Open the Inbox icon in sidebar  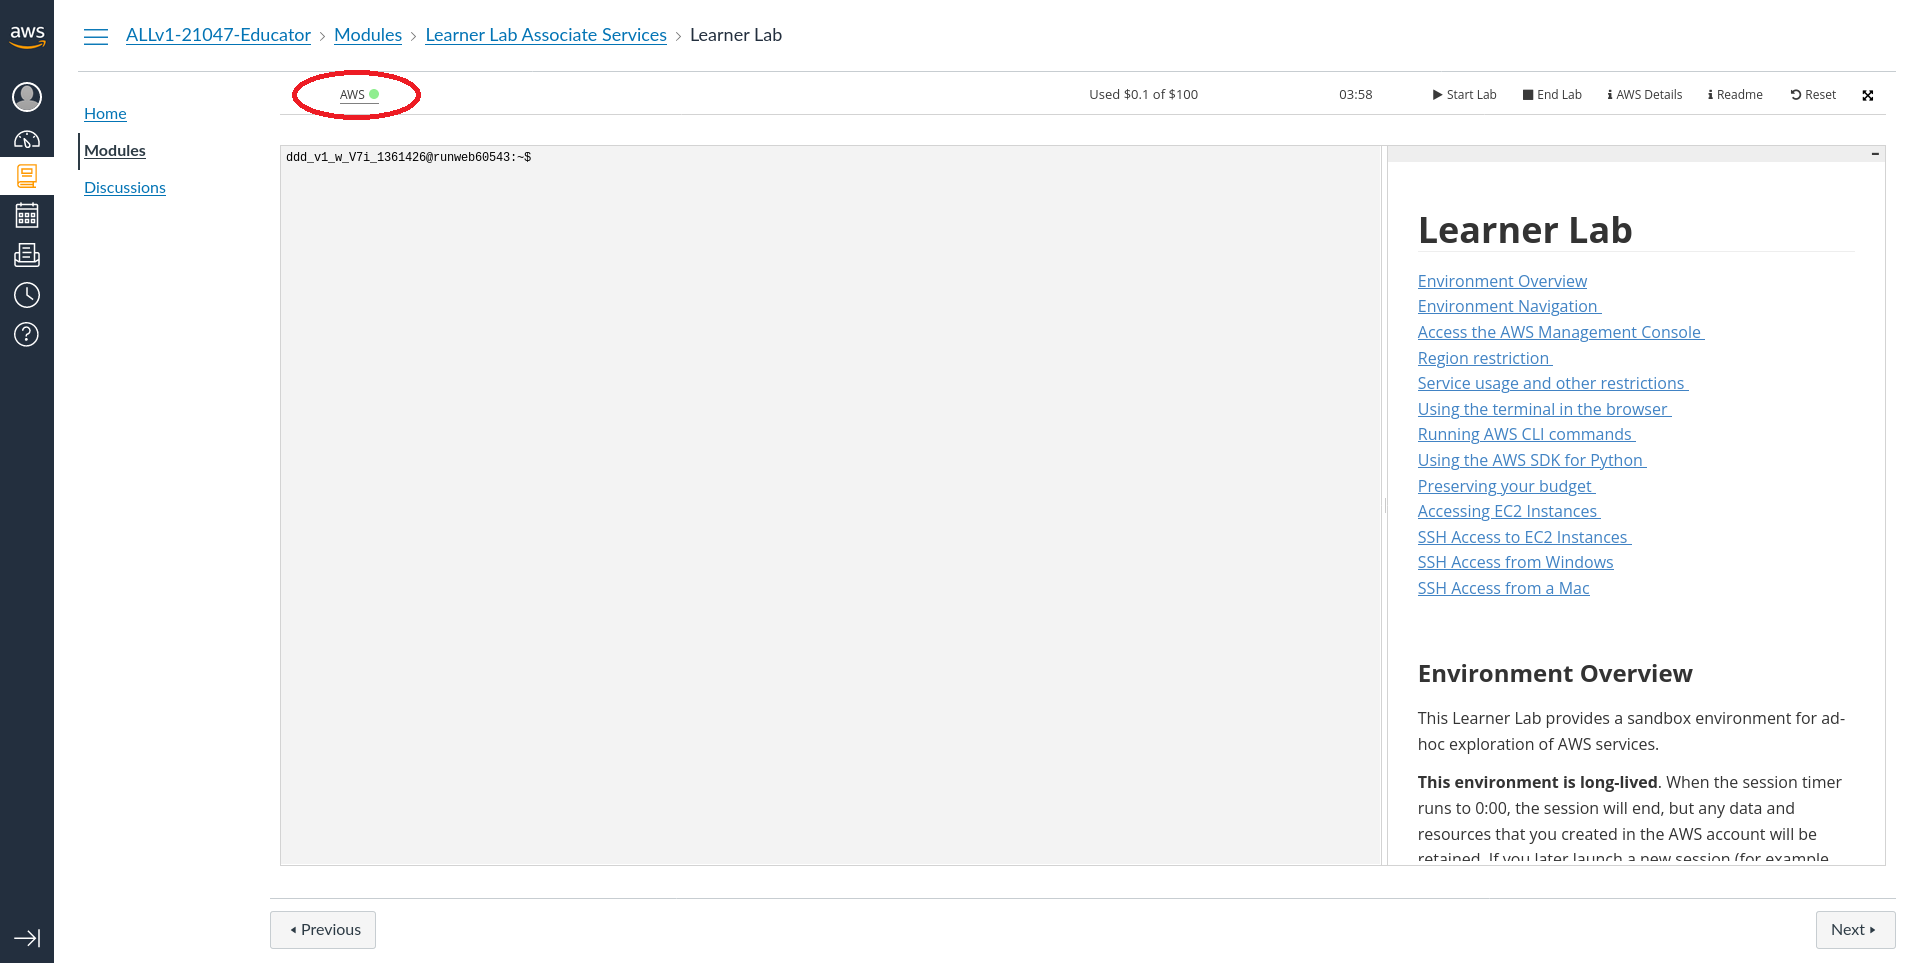pos(27,255)
